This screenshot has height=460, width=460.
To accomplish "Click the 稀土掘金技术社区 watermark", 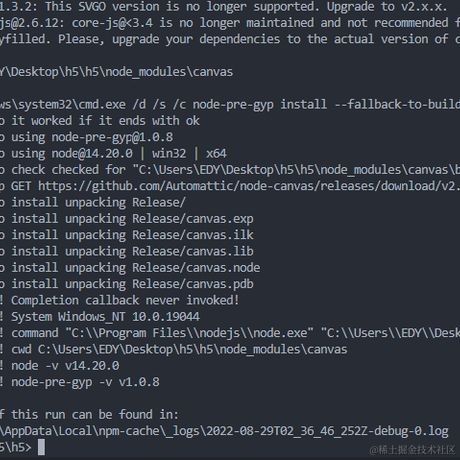I will [x=412, y=450].
